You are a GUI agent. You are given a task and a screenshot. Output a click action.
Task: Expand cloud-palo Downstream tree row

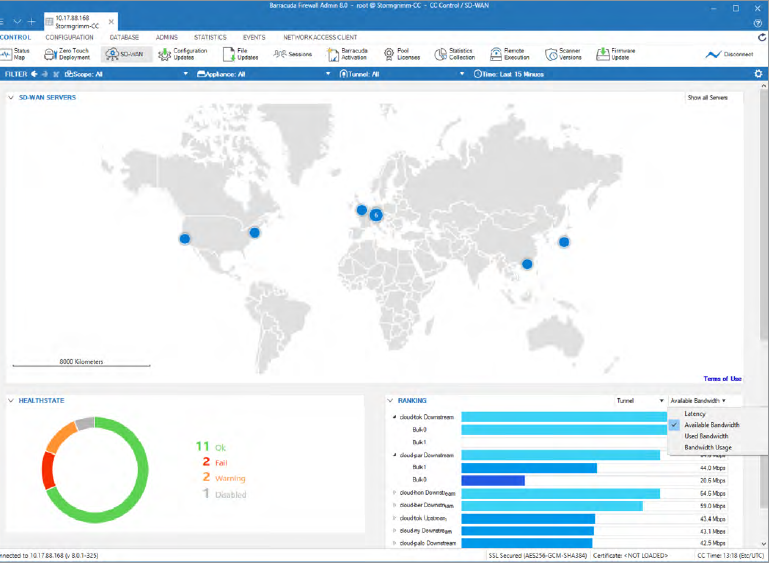(x=394, y=543)
